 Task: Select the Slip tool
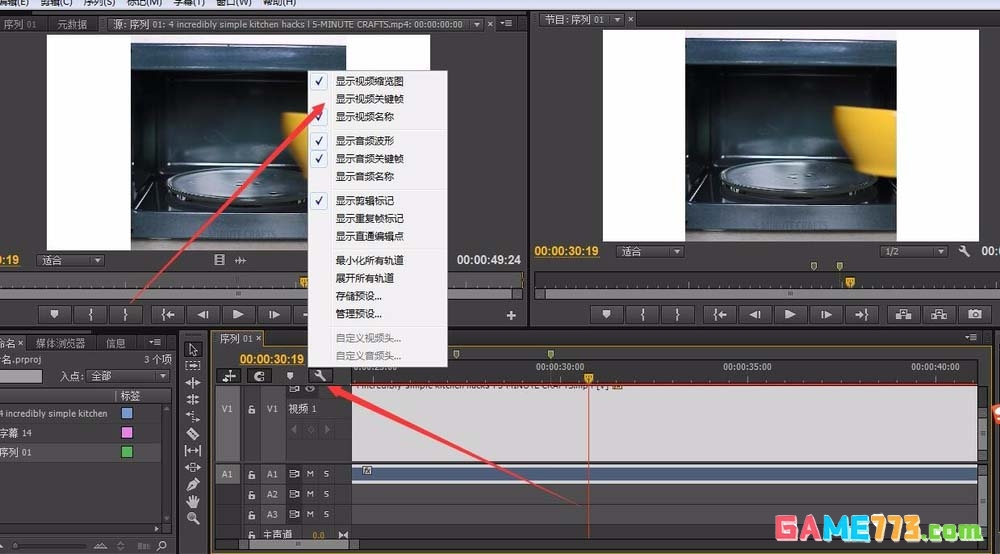coord(193,451)
